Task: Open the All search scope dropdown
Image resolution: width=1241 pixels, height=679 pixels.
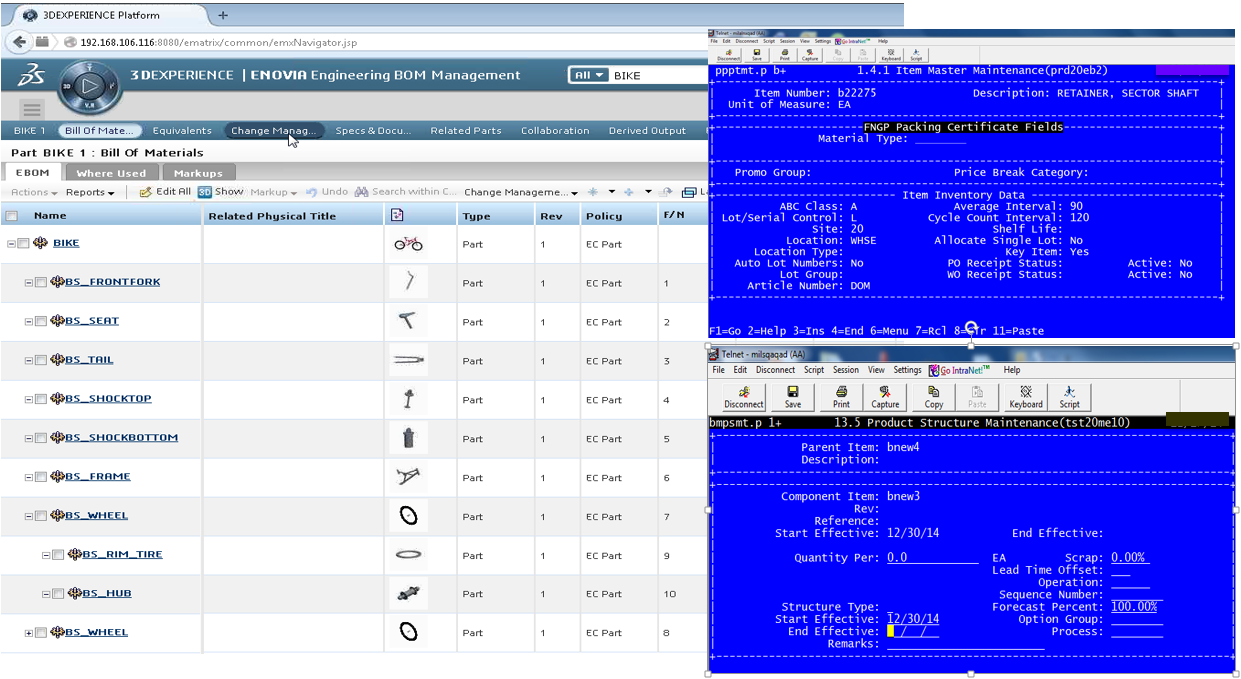Action: click(x=588, y=76)
